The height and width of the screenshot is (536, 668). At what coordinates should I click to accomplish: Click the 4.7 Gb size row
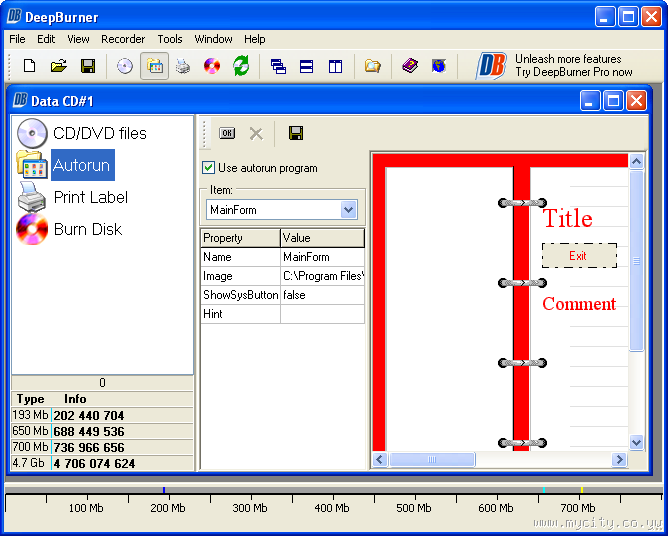point(102,463)
